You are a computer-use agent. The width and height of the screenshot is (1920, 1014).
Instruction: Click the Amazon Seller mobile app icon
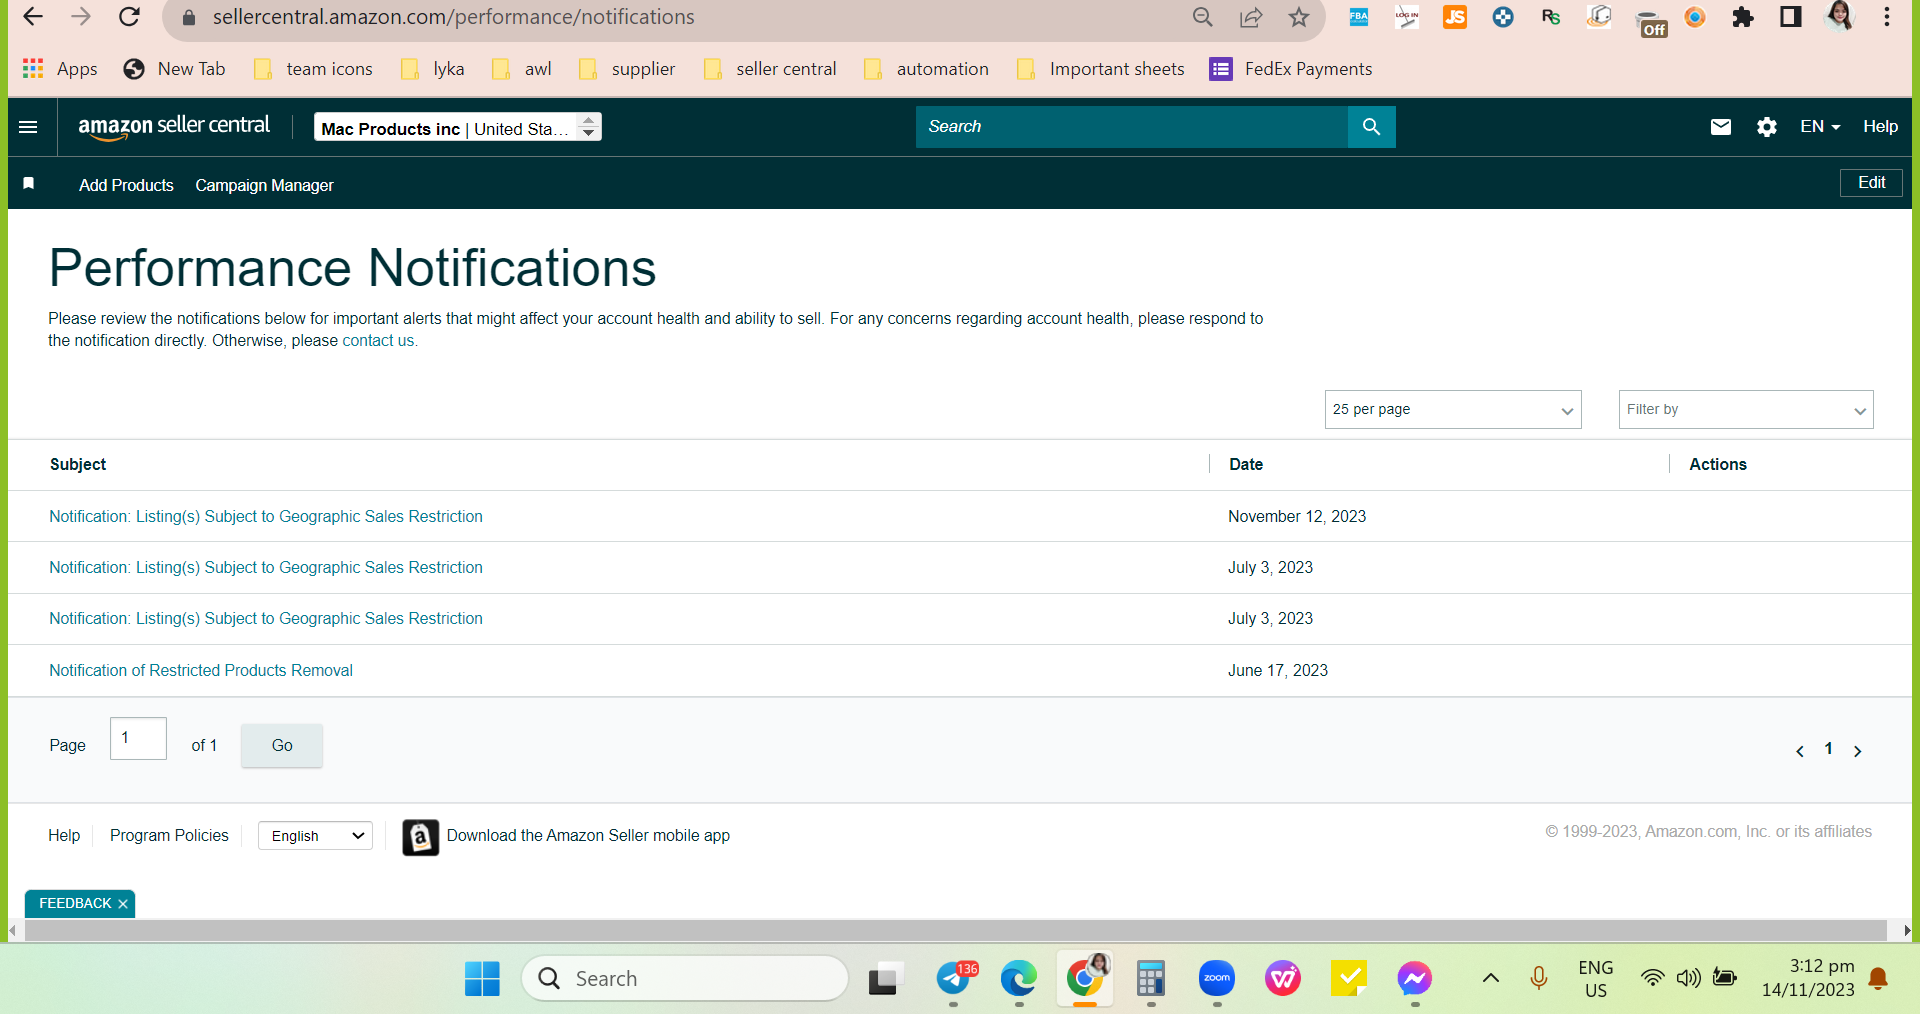point(420,837)
